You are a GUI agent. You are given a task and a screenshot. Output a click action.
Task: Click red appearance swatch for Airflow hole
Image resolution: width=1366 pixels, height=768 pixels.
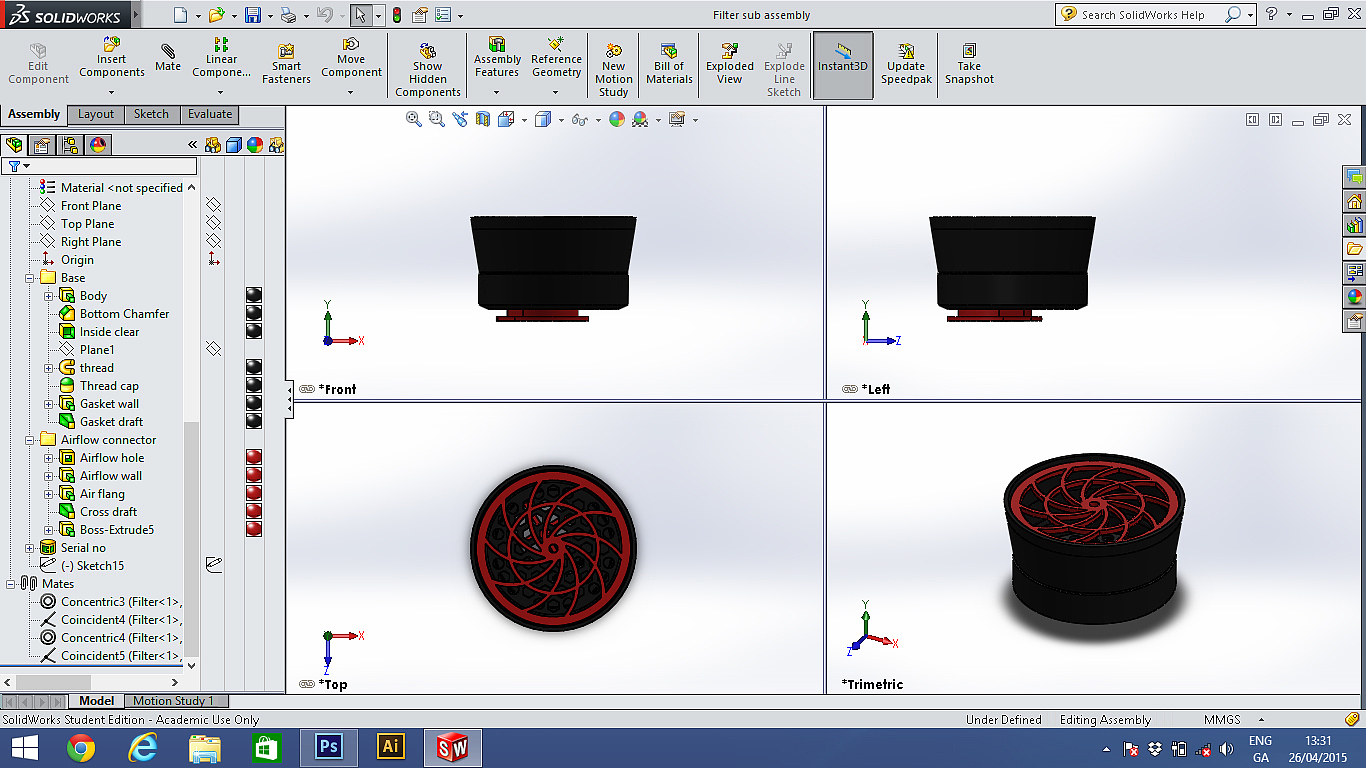coord(254,458)
